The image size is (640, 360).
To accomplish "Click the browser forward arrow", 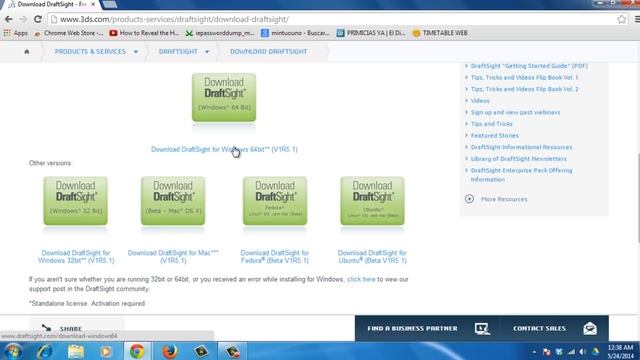I will [23, 19].
